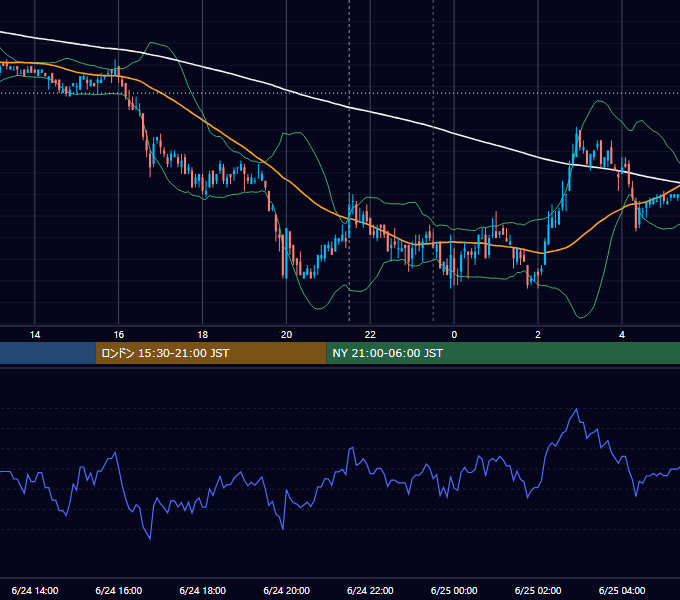Click the 6/25 04:00 label on oscillator axis
This screenshot has width=680, height=600.
click(622, 590)
